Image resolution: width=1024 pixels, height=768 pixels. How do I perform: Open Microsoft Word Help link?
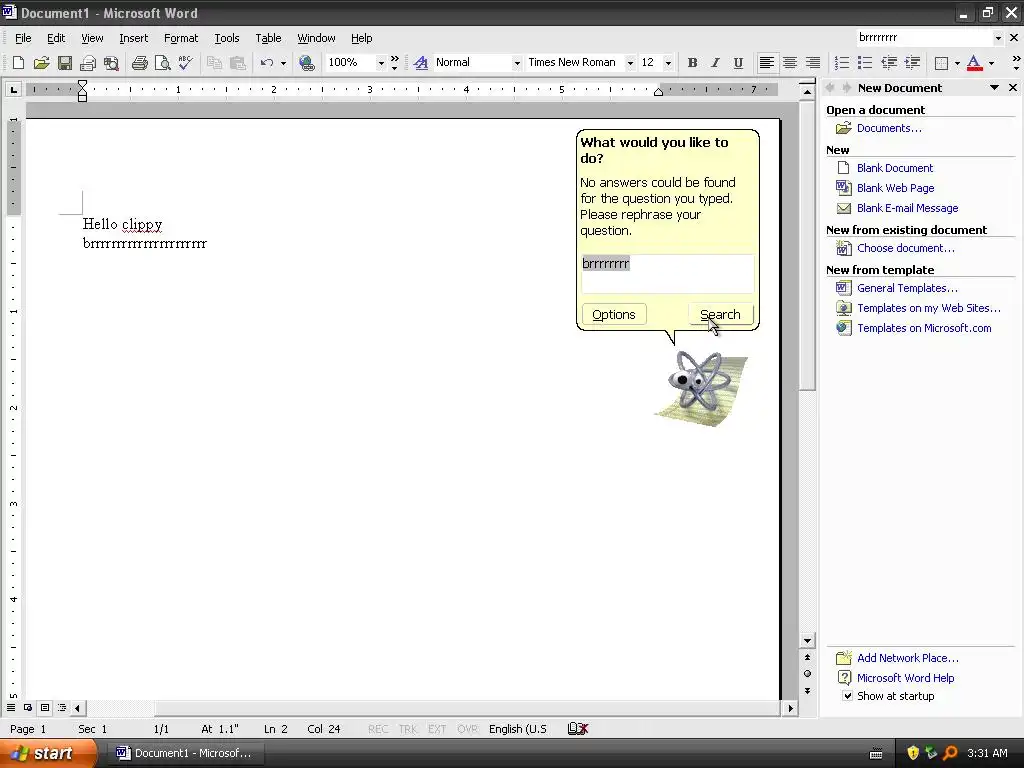click(905, 678)
